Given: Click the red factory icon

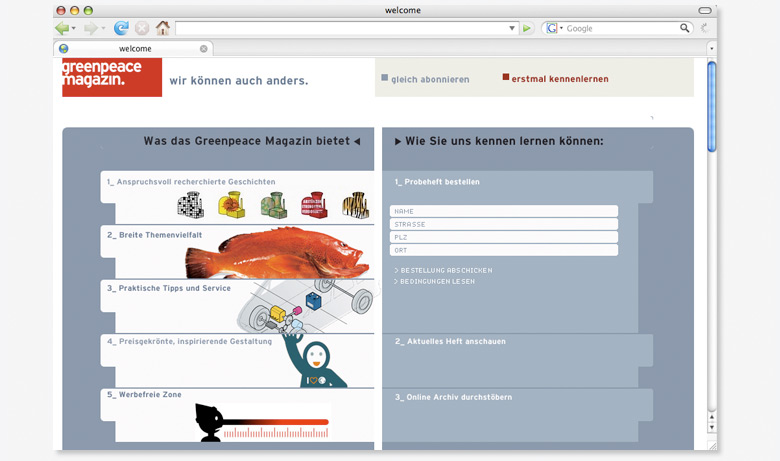Looking at the screenshot, I should tap(314, 205).
